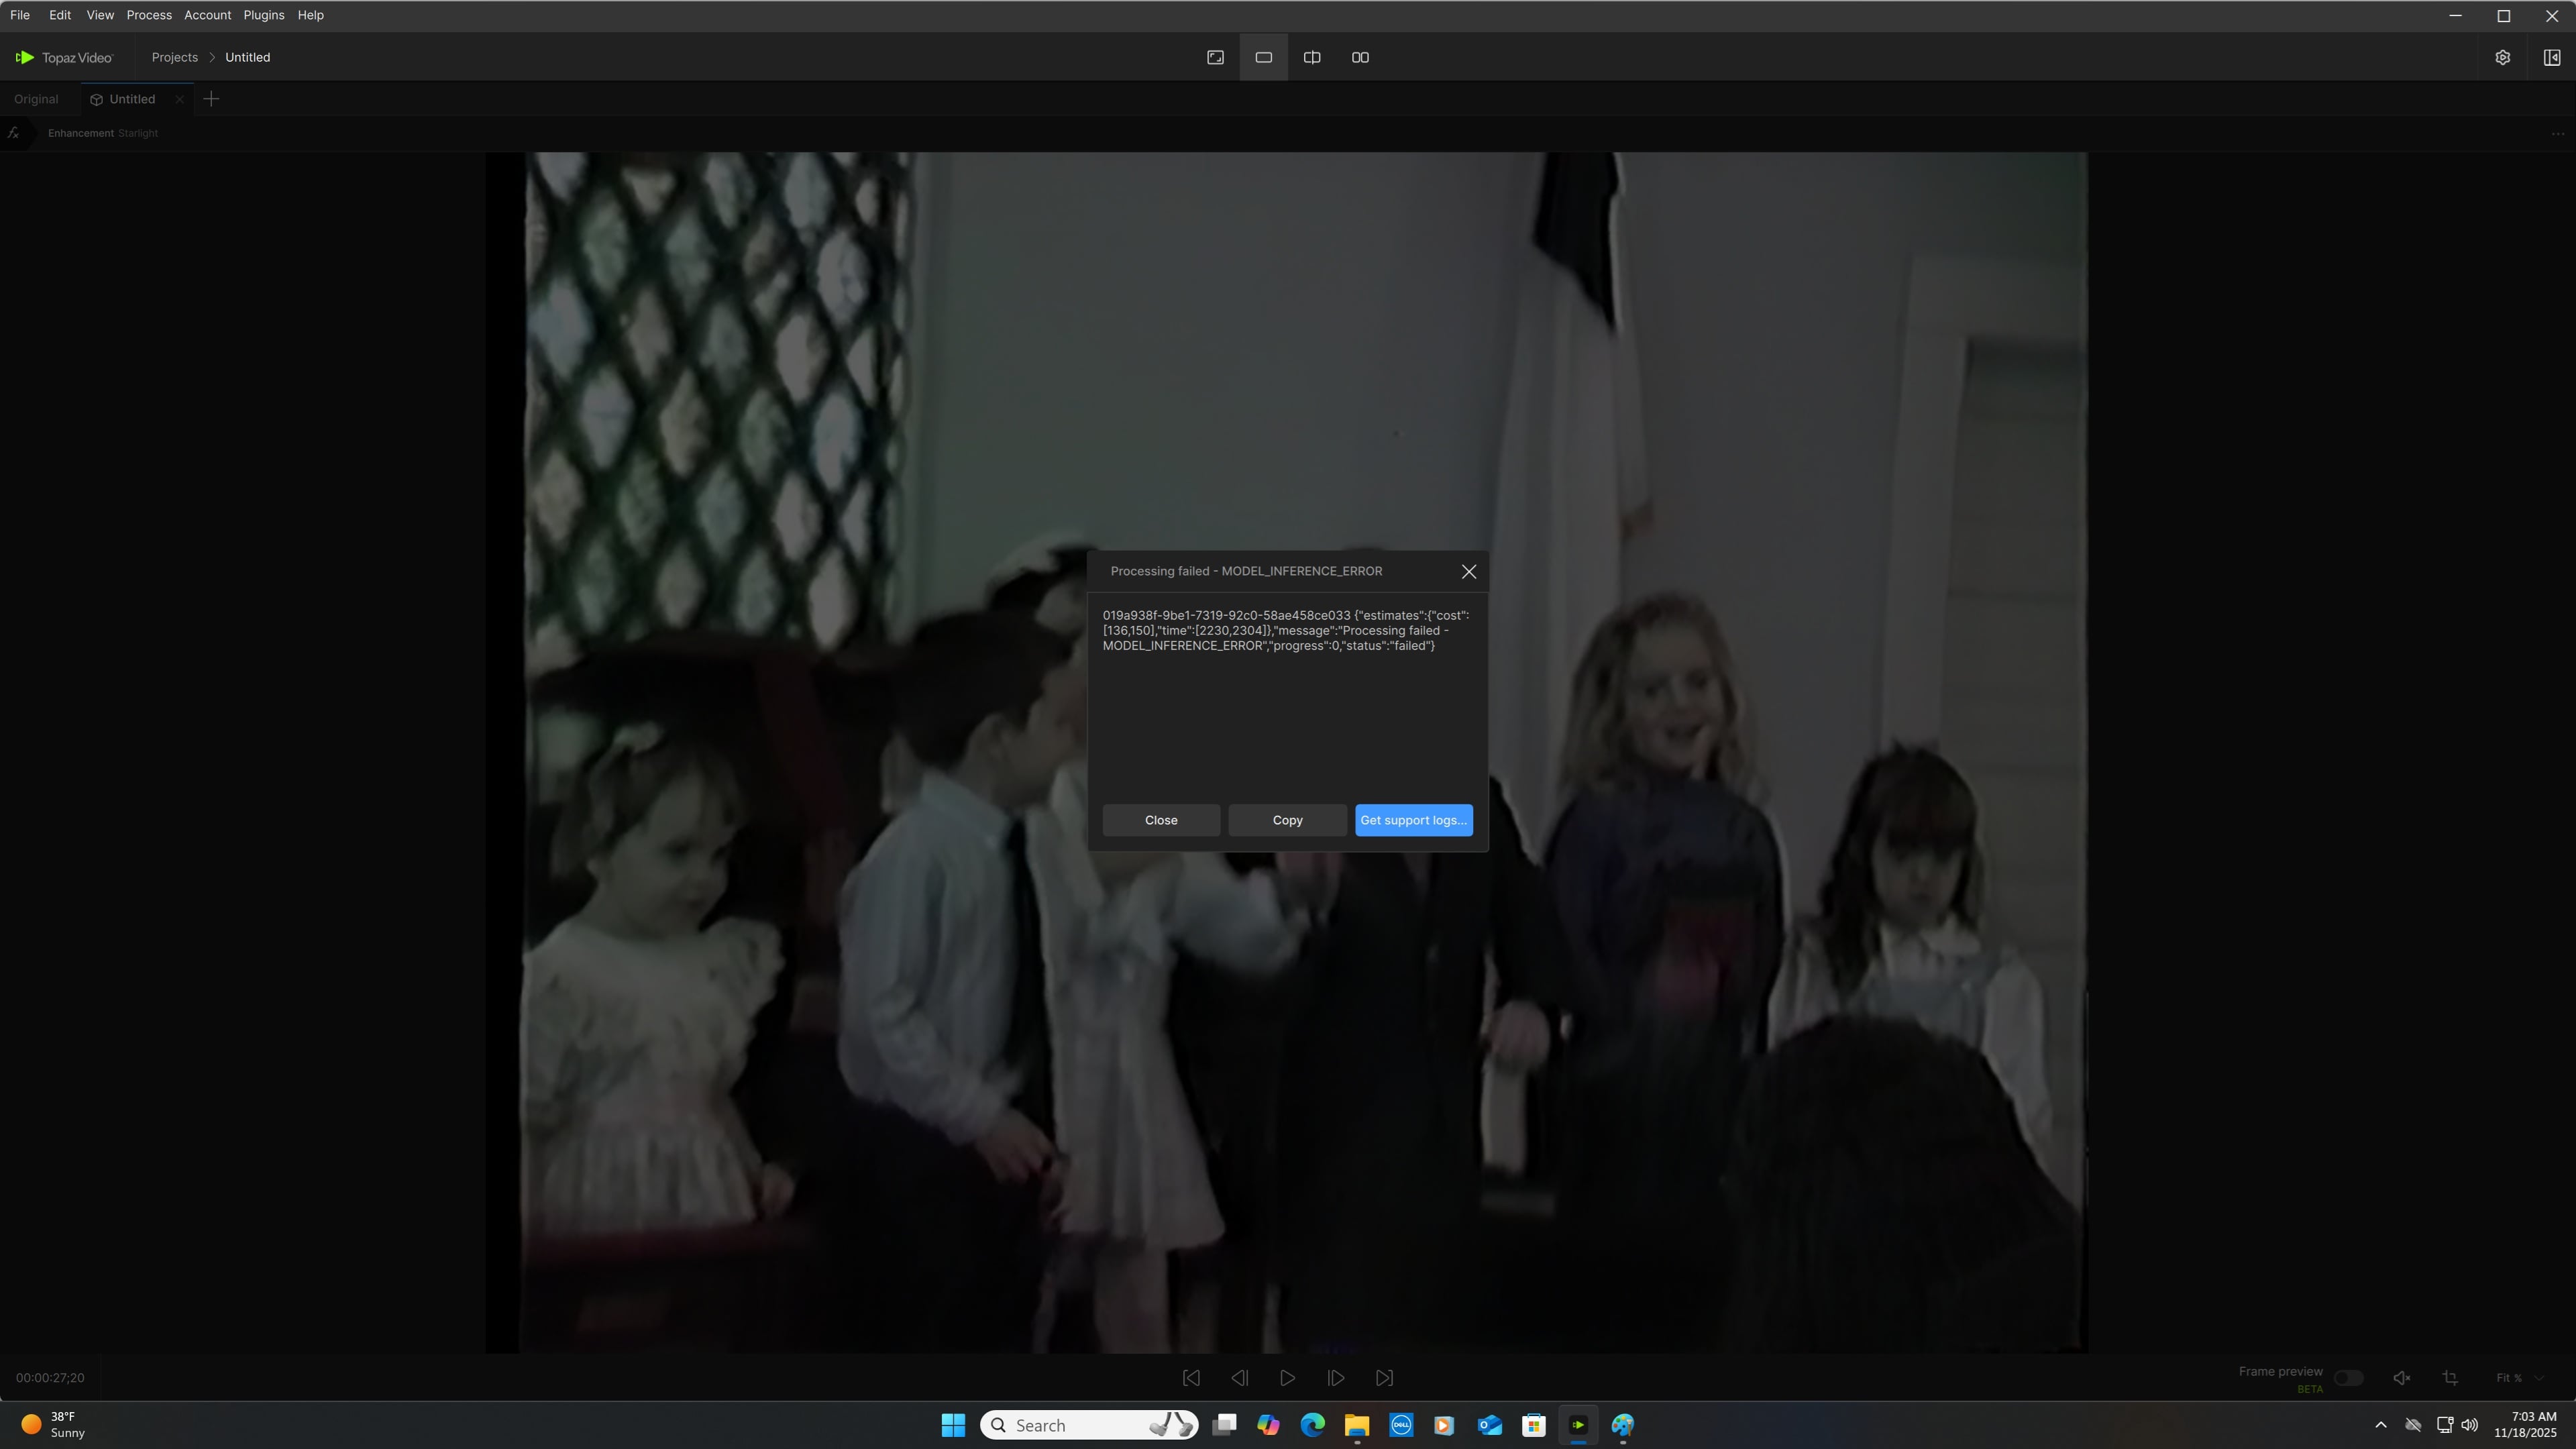Switch to the Original tab
The image size is (2576, 1449).
click(36, 99)
